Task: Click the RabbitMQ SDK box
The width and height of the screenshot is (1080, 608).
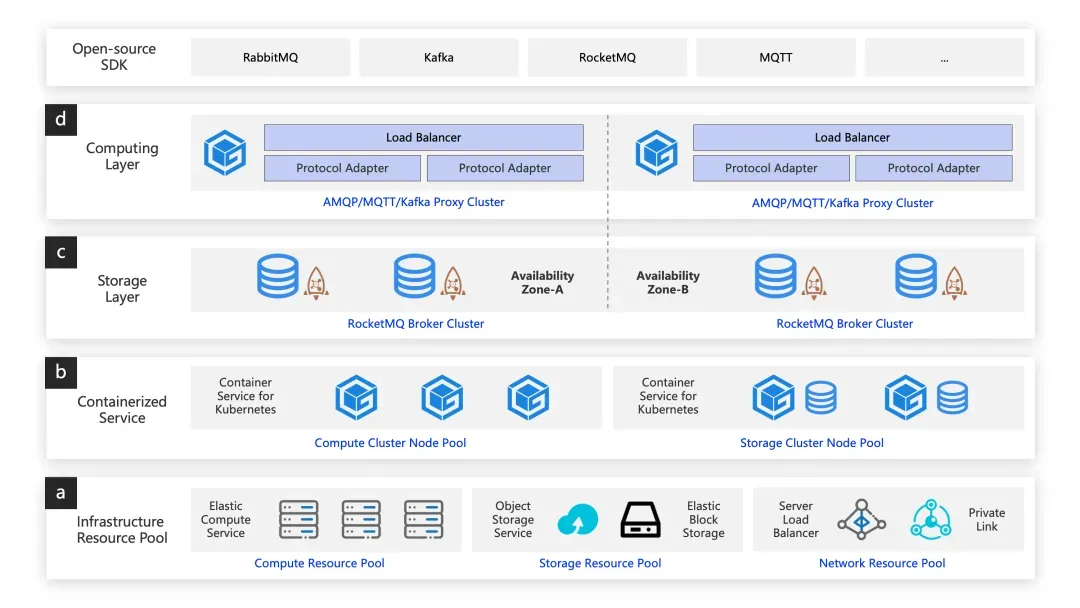Action: click(x=271, y=57)
